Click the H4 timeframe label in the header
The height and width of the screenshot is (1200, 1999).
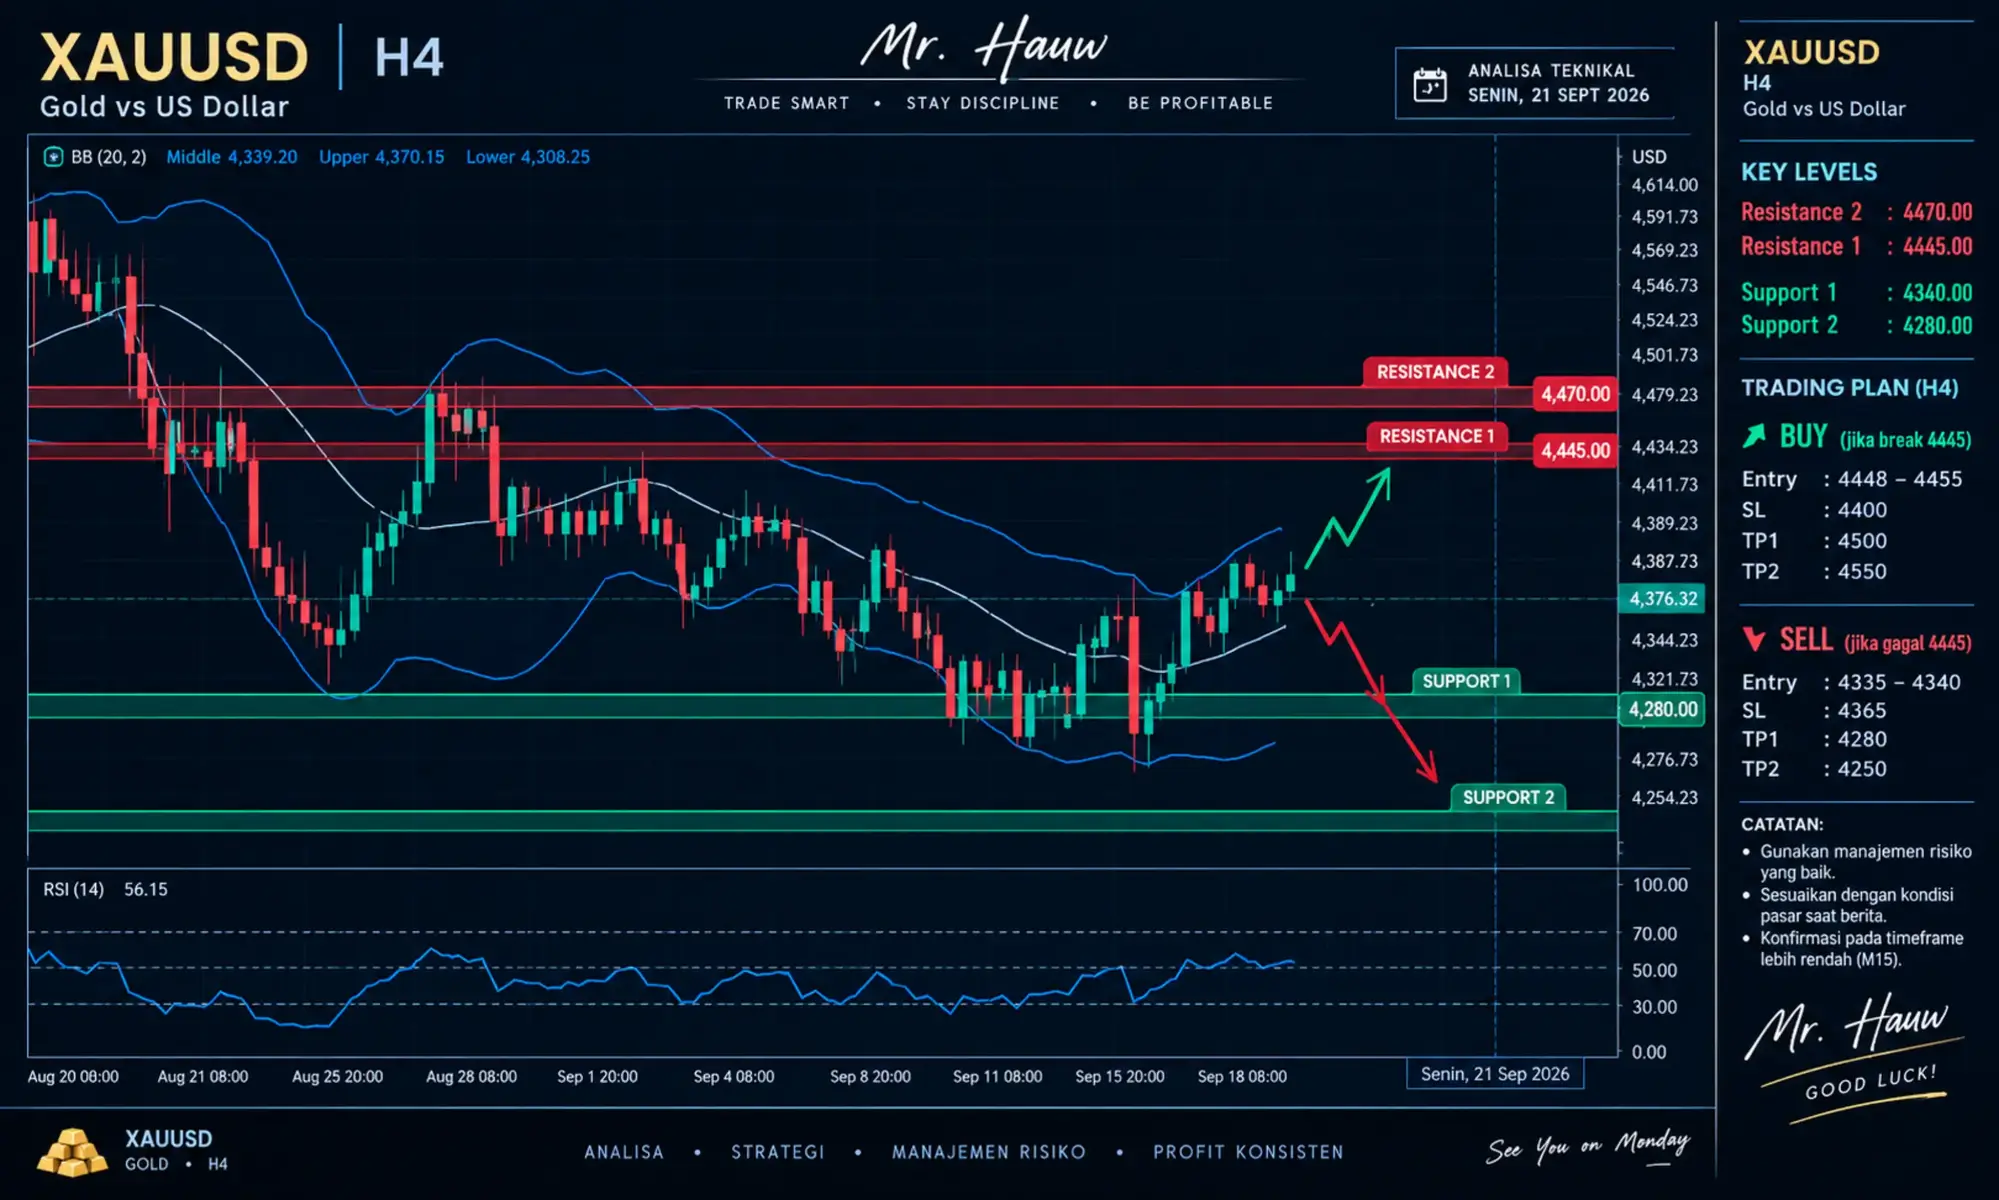coord(408,58)
